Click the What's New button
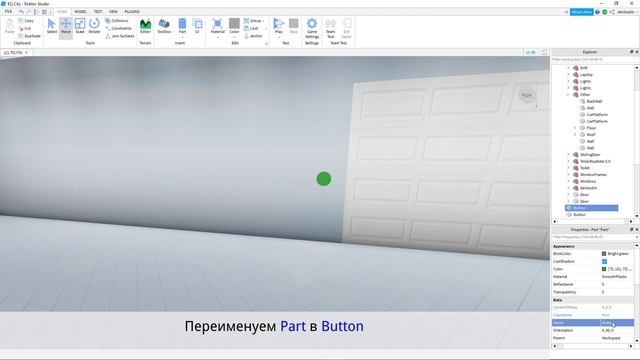The width and height of the screenshot is (640, 360). [x=582, y=12]
